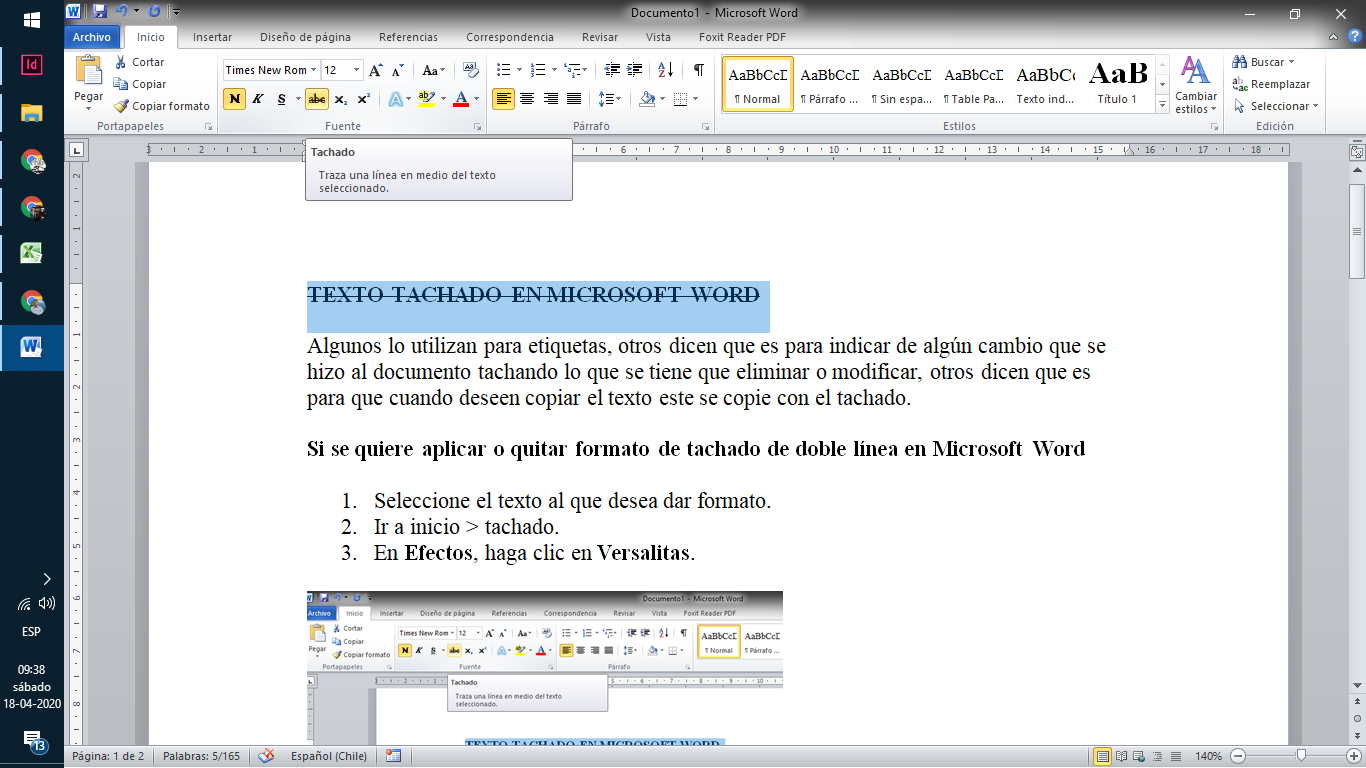
Task: Click the Cambiar estilos button
Action: click(x=1196, y=85)
